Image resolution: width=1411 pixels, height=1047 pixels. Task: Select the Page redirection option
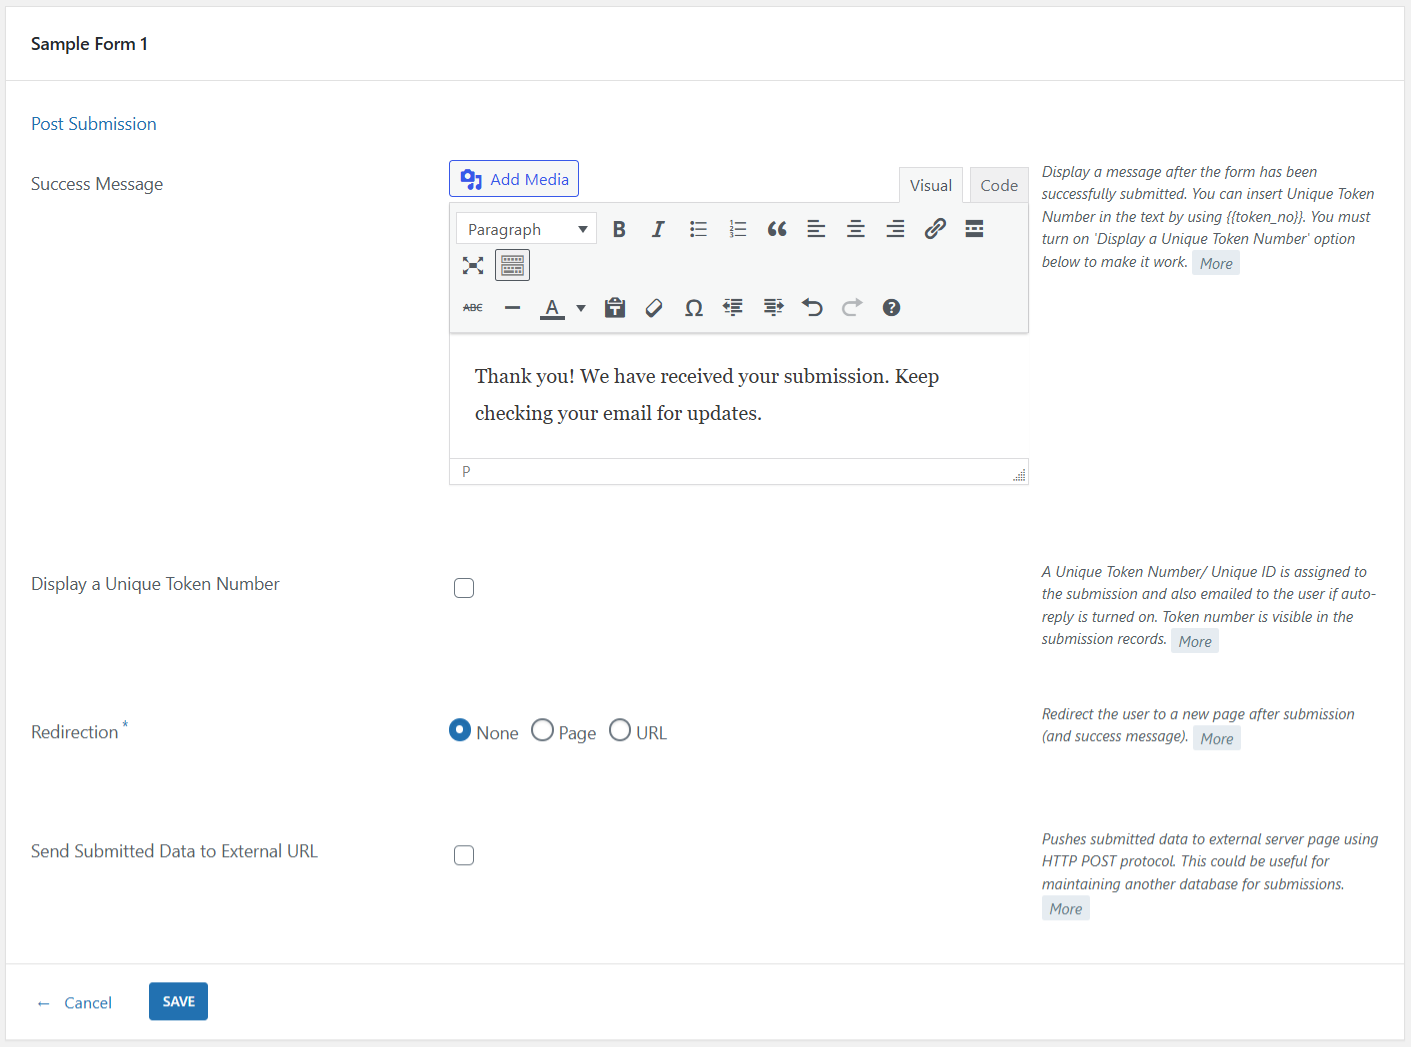point(543,731)
